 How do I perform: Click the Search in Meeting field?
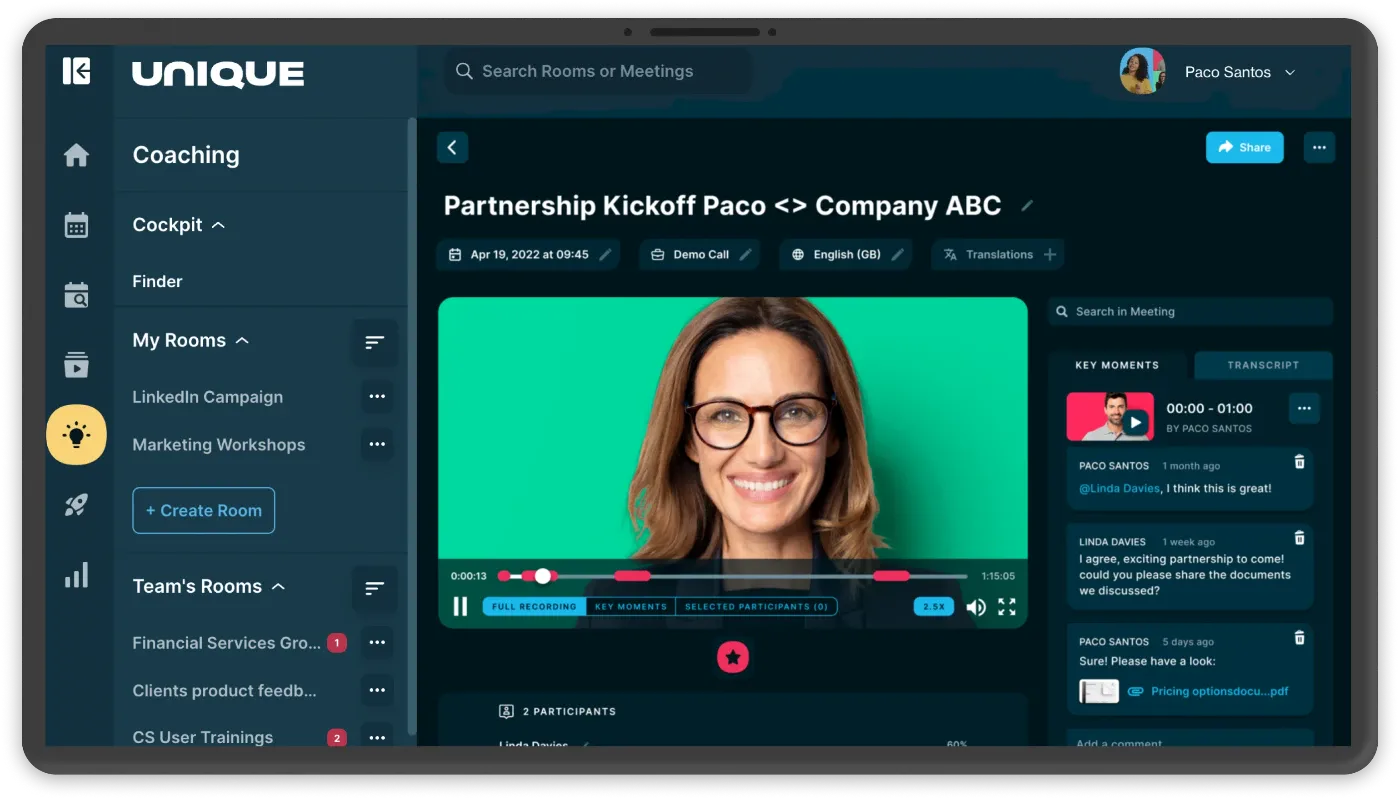[1190, 312]
